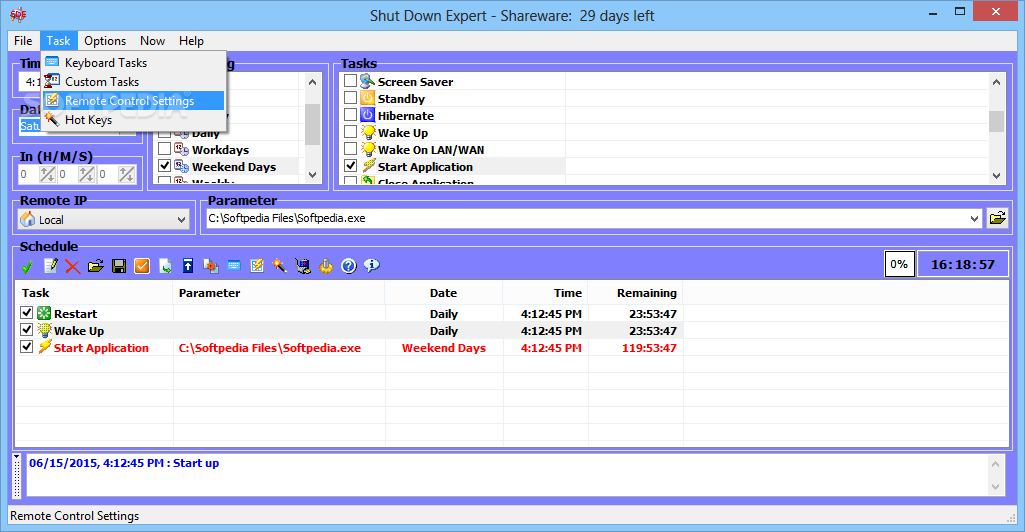Click the green checkmark add-task toolbar icon
The width and height of the screenshot is (1025, 532).
[x=27, y=266]
